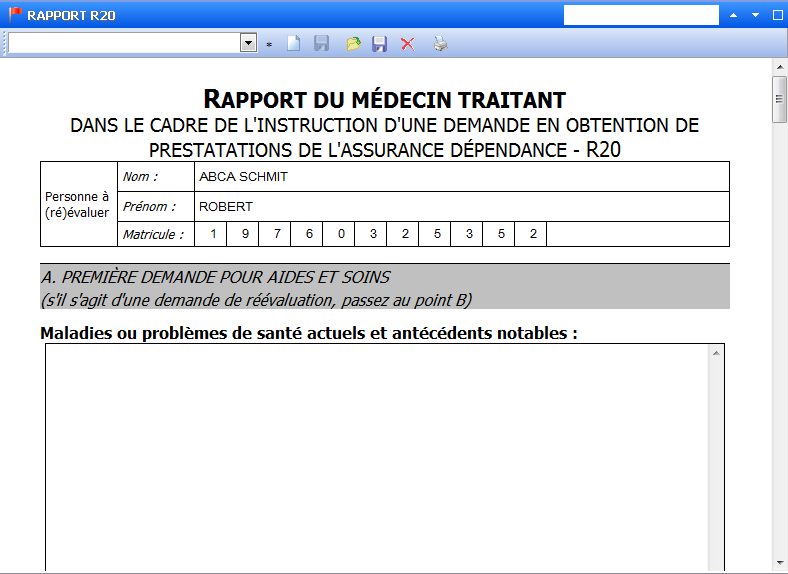Click the down triangle in the title bar
The height and width of the screenshot is (574, 788).
755,16
